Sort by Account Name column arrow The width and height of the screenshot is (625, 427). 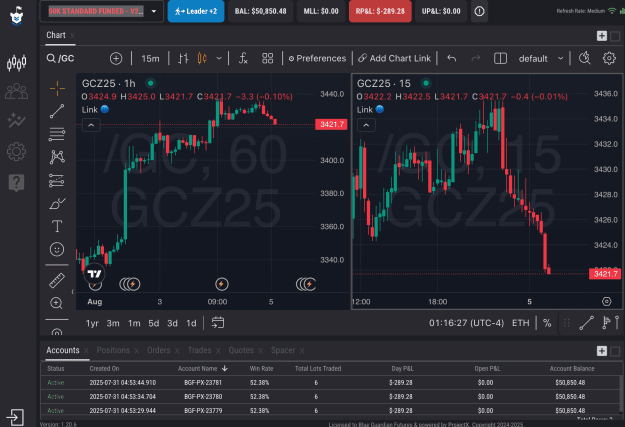225,368
